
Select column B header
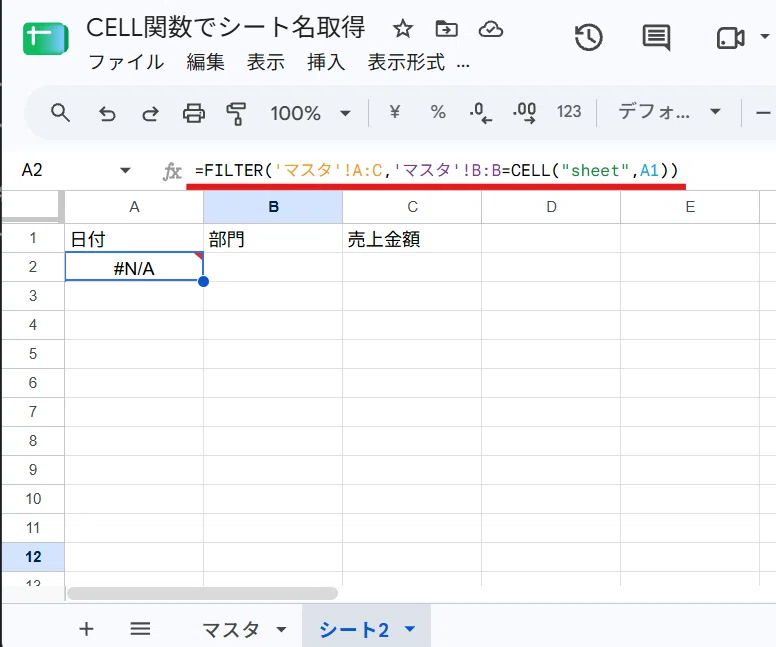[273, 207]
